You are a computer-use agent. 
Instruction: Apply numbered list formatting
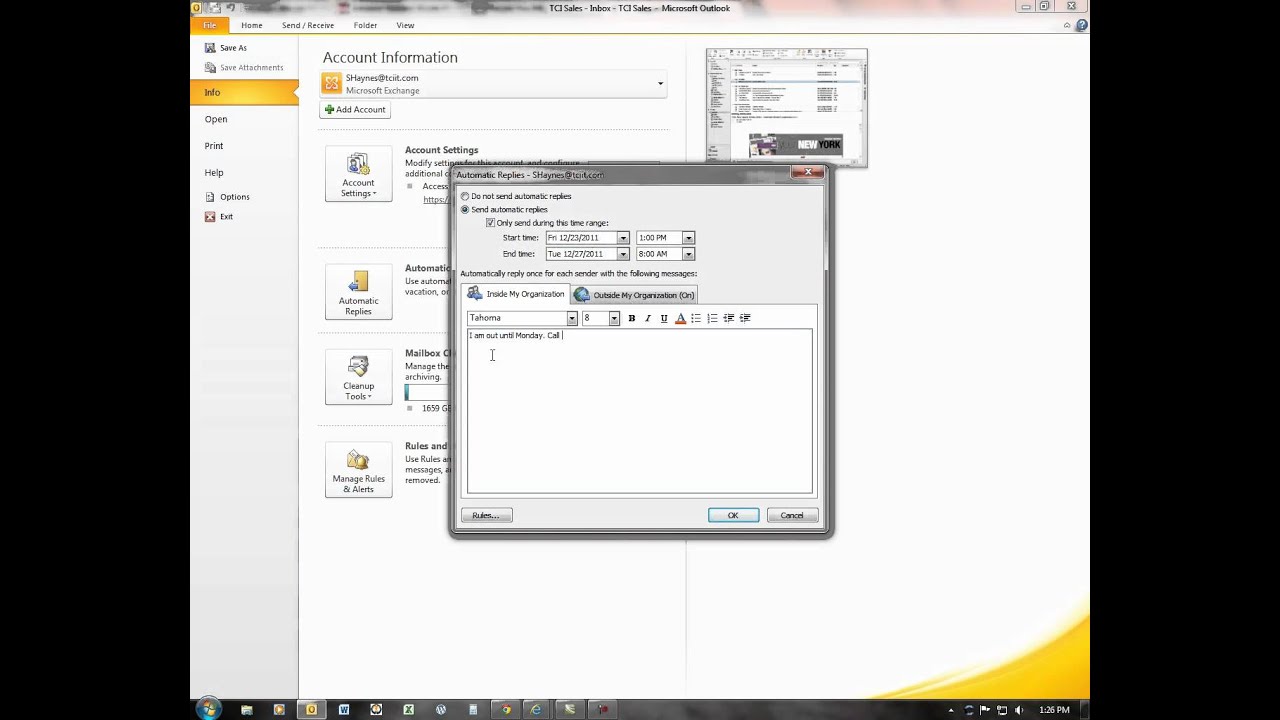712,318
